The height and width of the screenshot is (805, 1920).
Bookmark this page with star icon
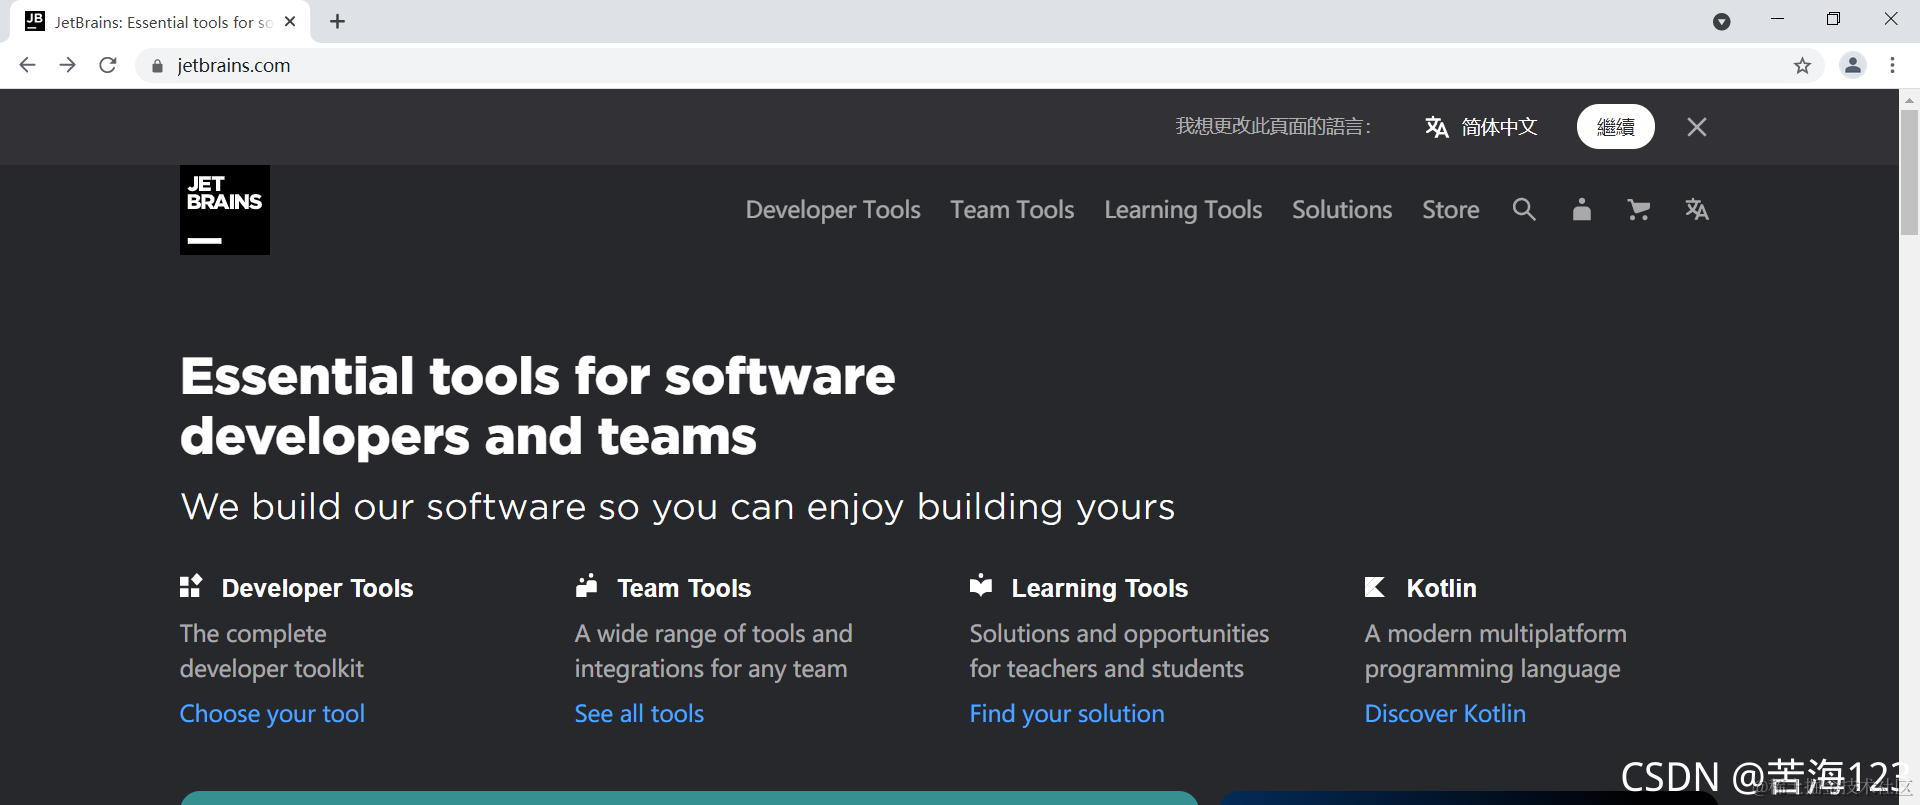[1802, 66]
